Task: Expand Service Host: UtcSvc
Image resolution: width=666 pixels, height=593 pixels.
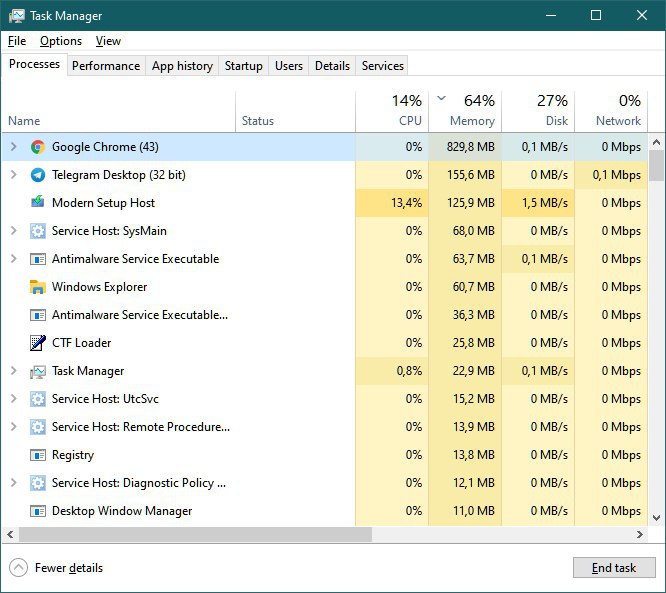Action: [x=14, y=398]
